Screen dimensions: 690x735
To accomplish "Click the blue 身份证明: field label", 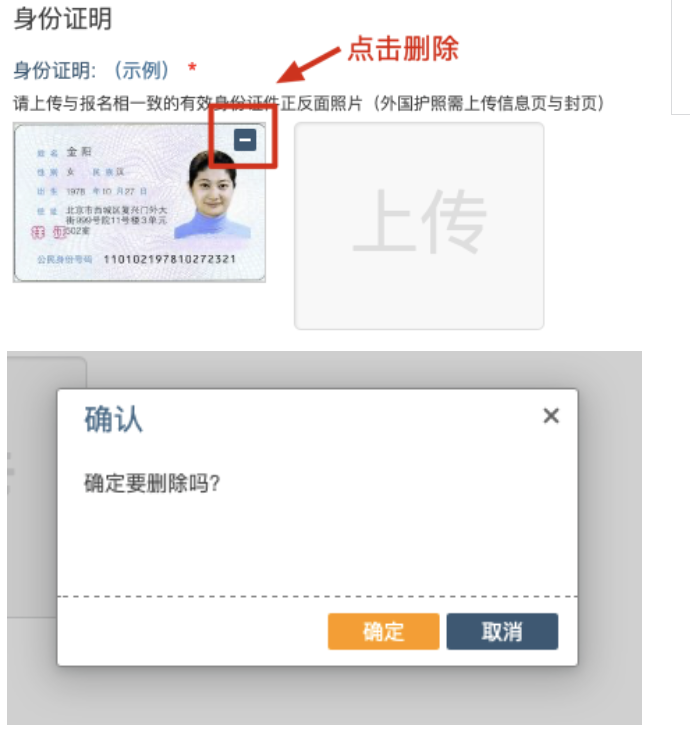I will (x=54, y=71).
